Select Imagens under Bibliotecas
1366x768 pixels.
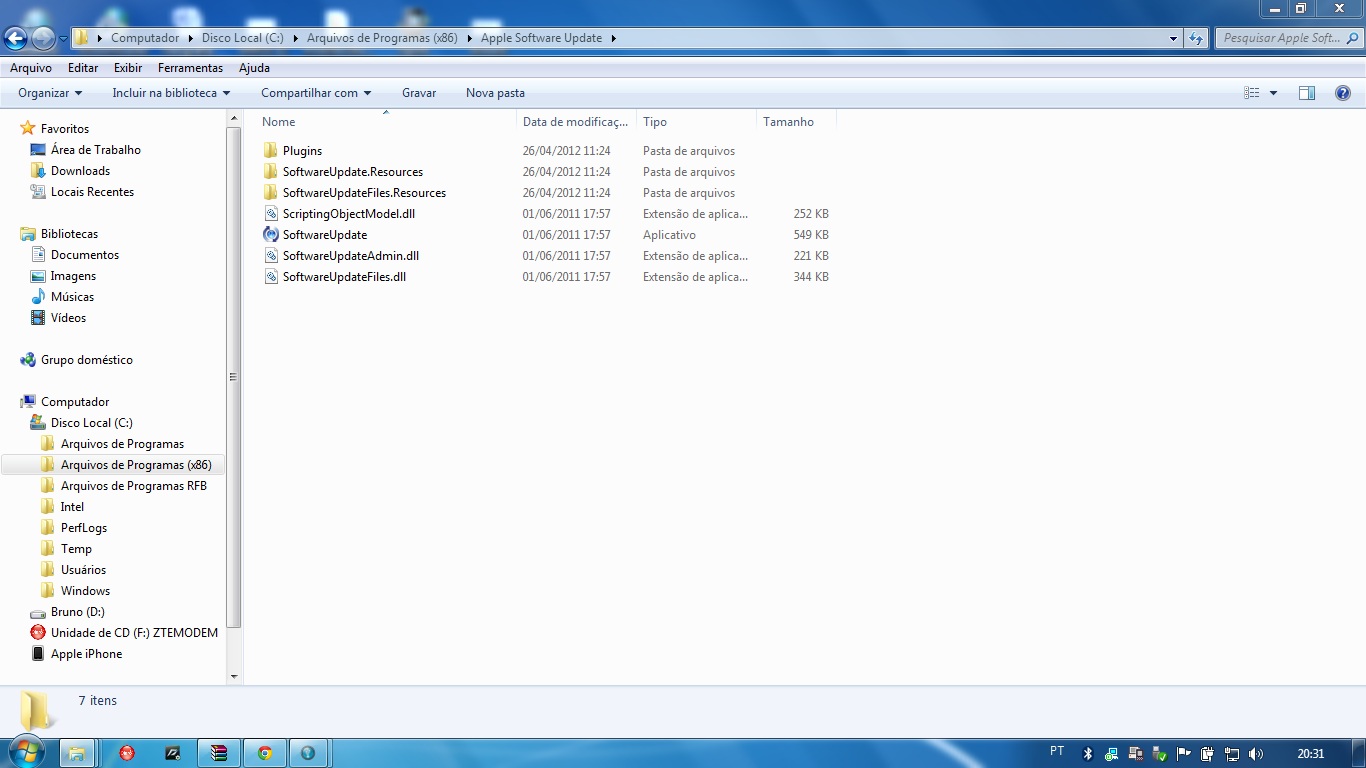(x=74, y=276)
